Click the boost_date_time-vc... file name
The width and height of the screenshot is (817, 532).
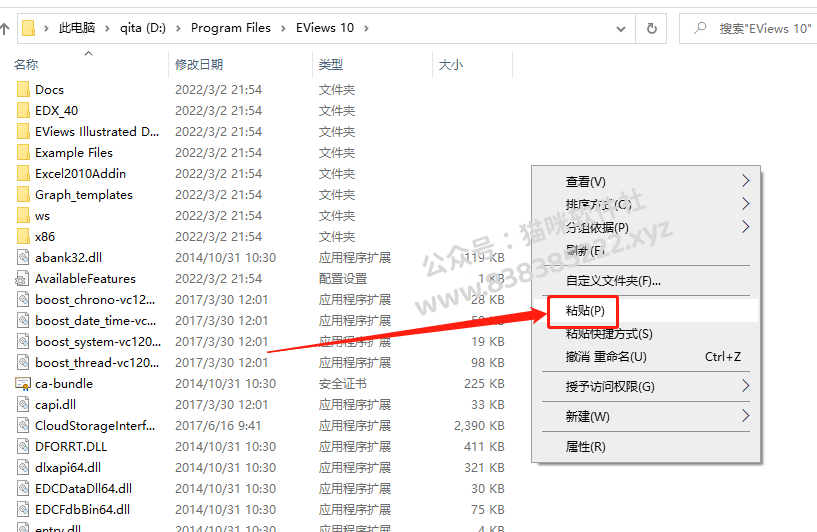coord(95,320)
